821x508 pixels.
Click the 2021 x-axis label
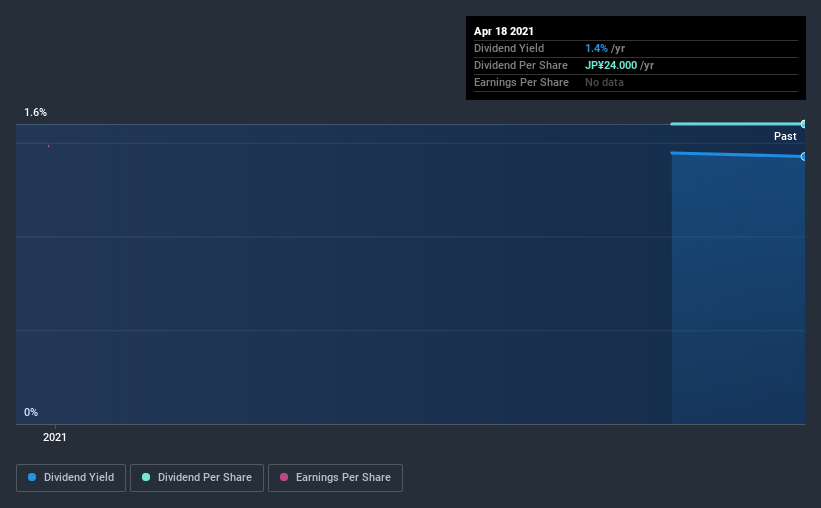(x=54, y=437)
